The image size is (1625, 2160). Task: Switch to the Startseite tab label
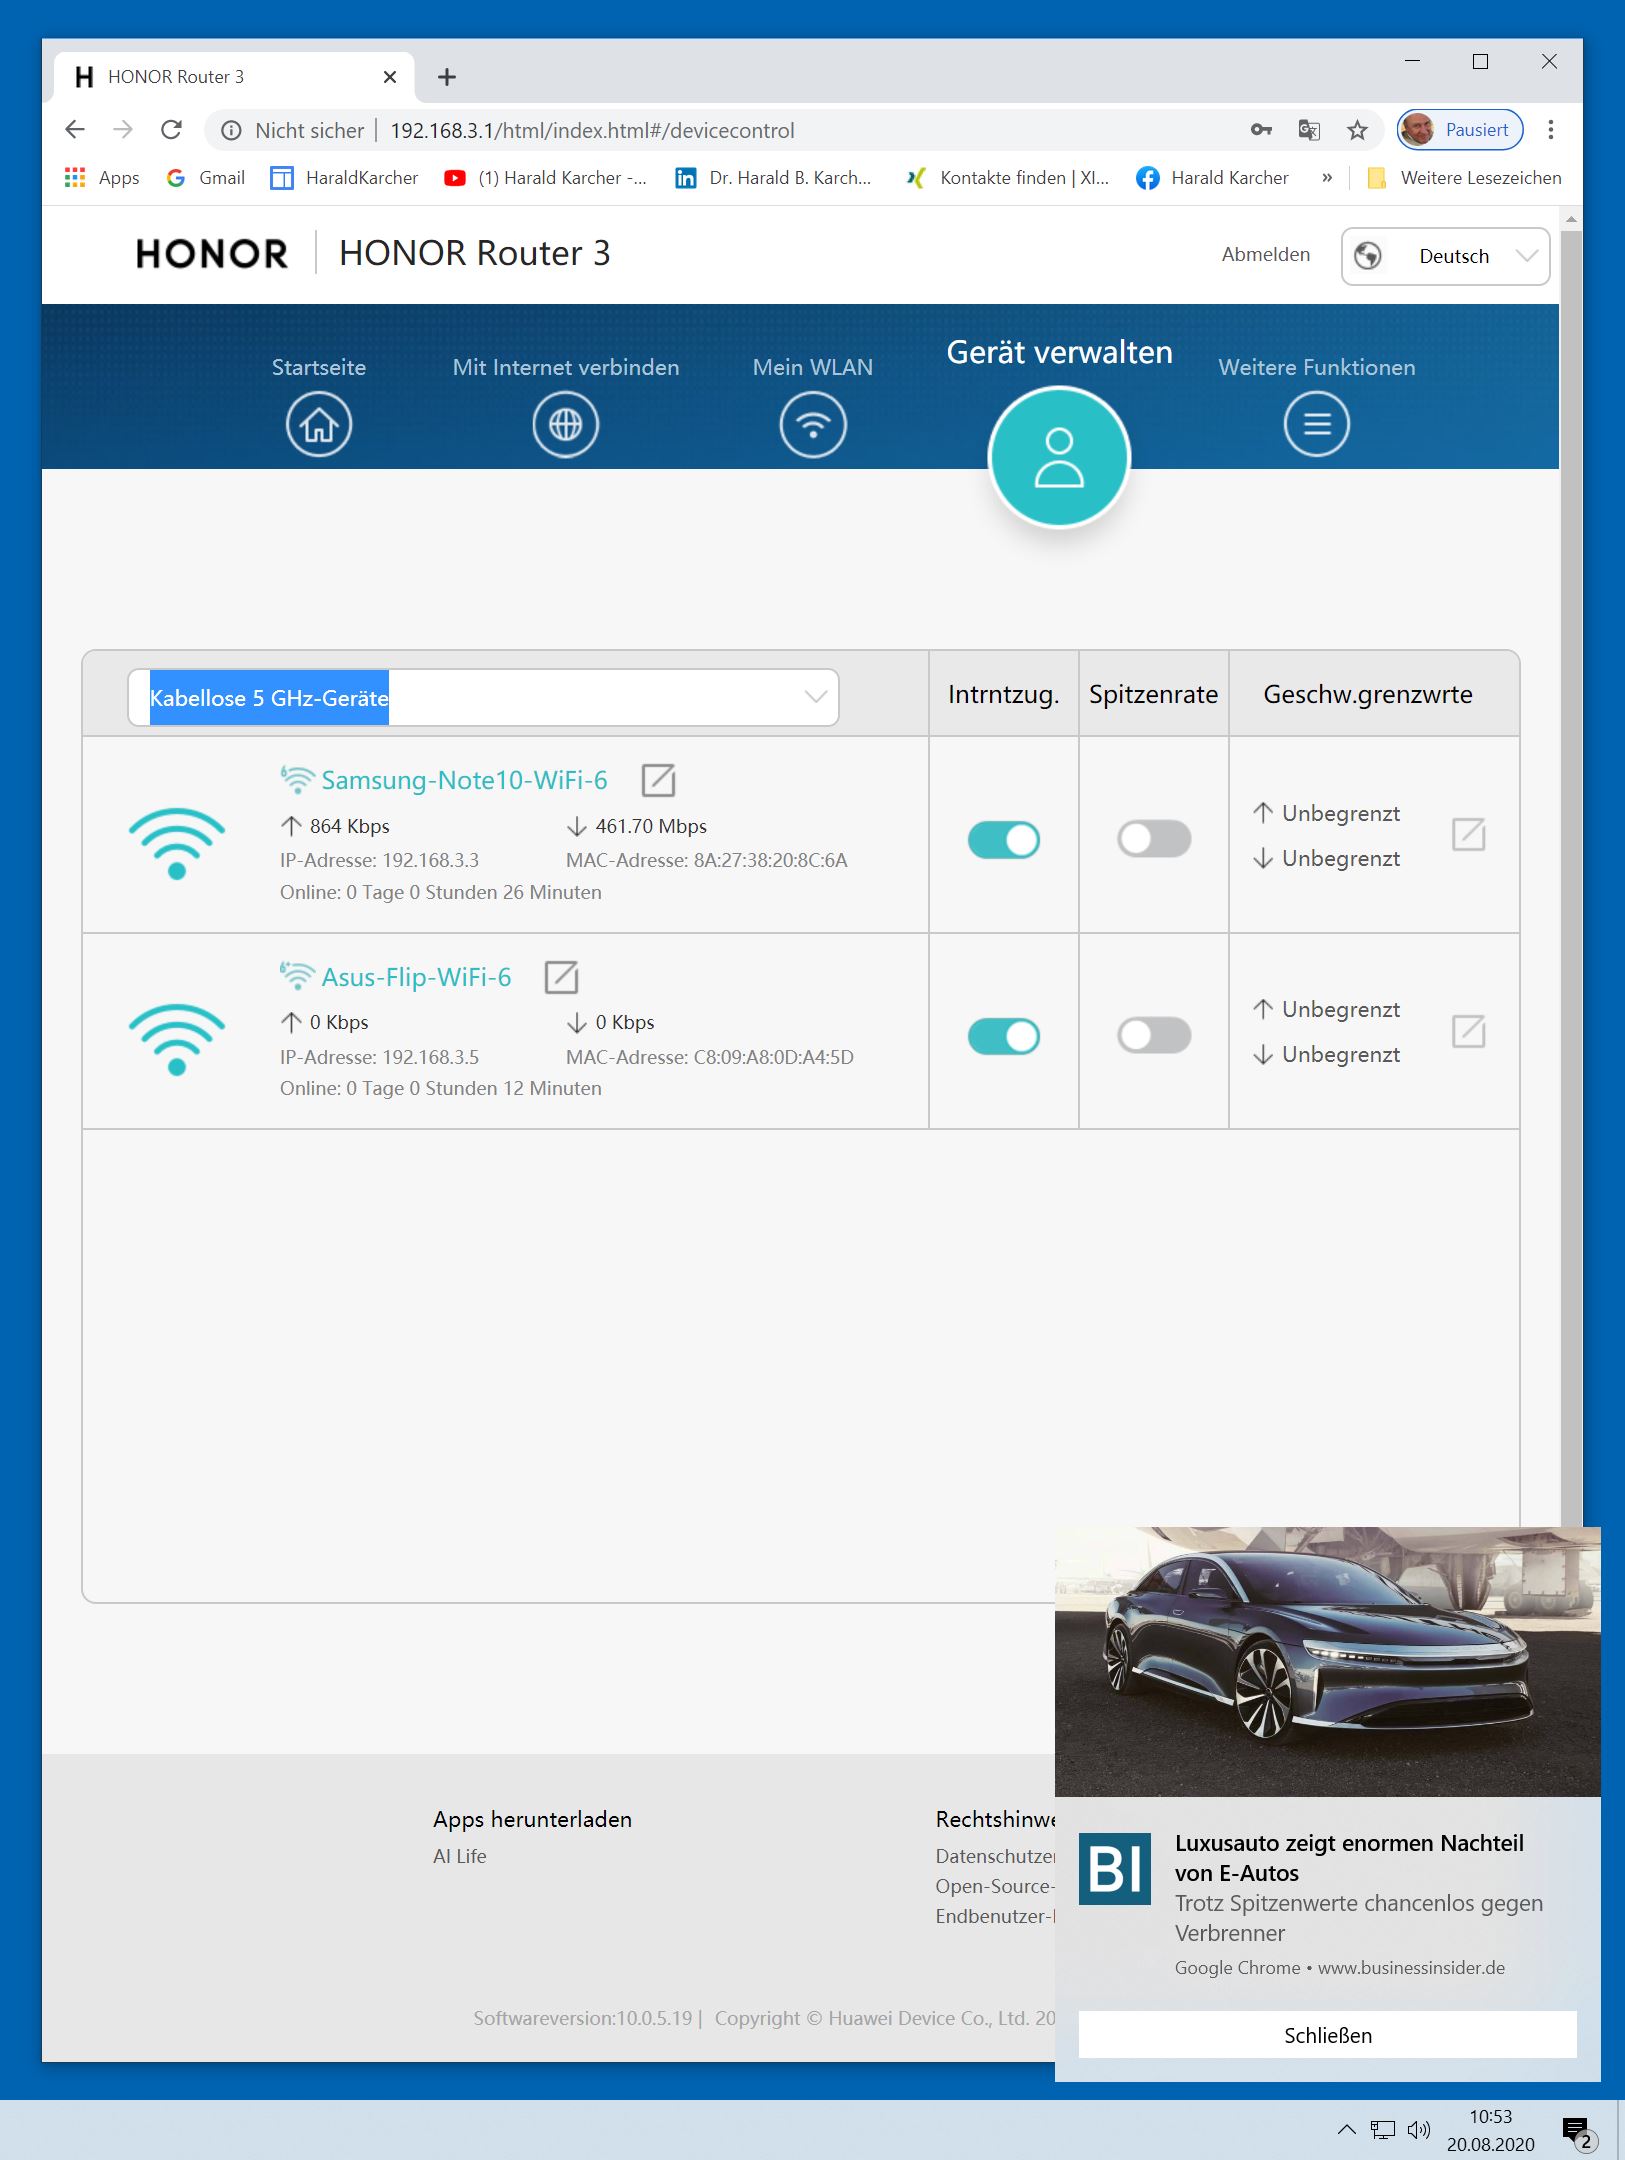(x=319, y=367)
